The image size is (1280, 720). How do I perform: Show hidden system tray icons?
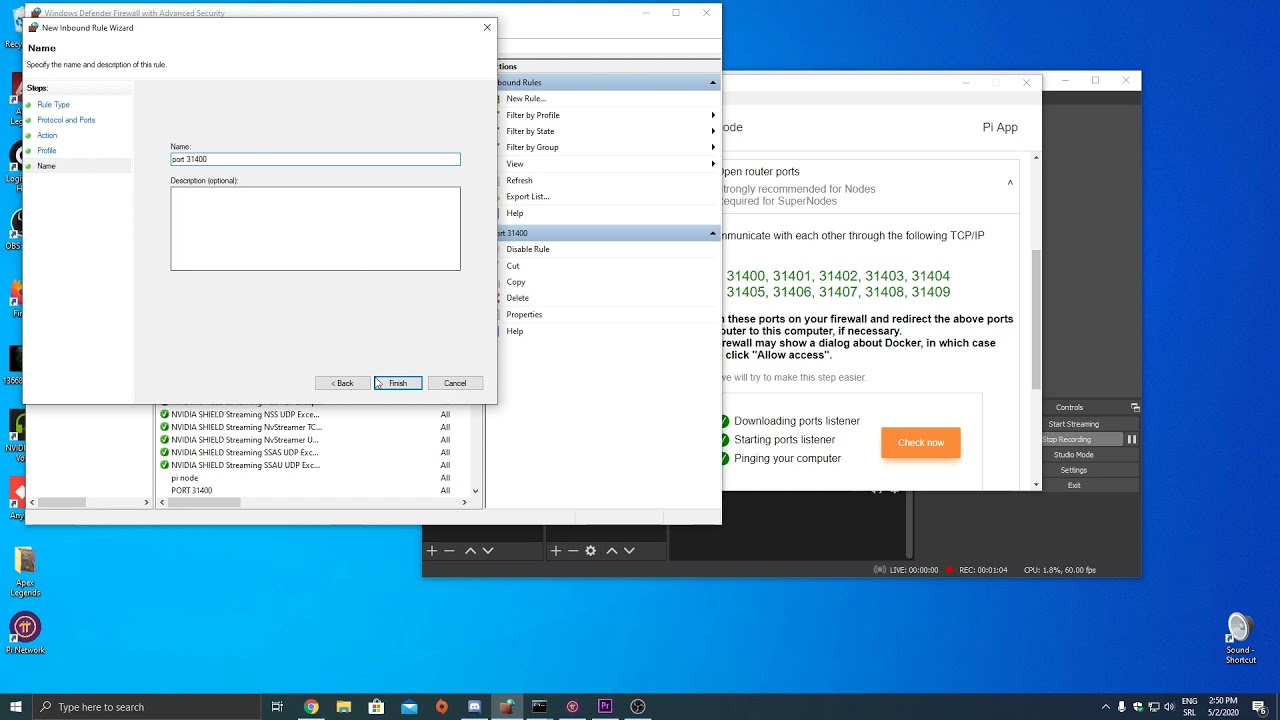(x=1105, y=707)
